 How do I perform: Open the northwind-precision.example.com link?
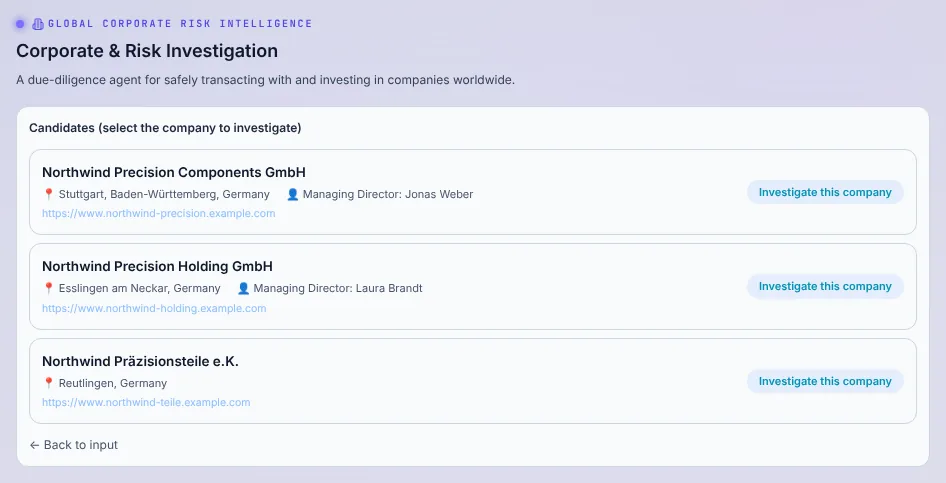pyautogui.click(x=159, y=213)
